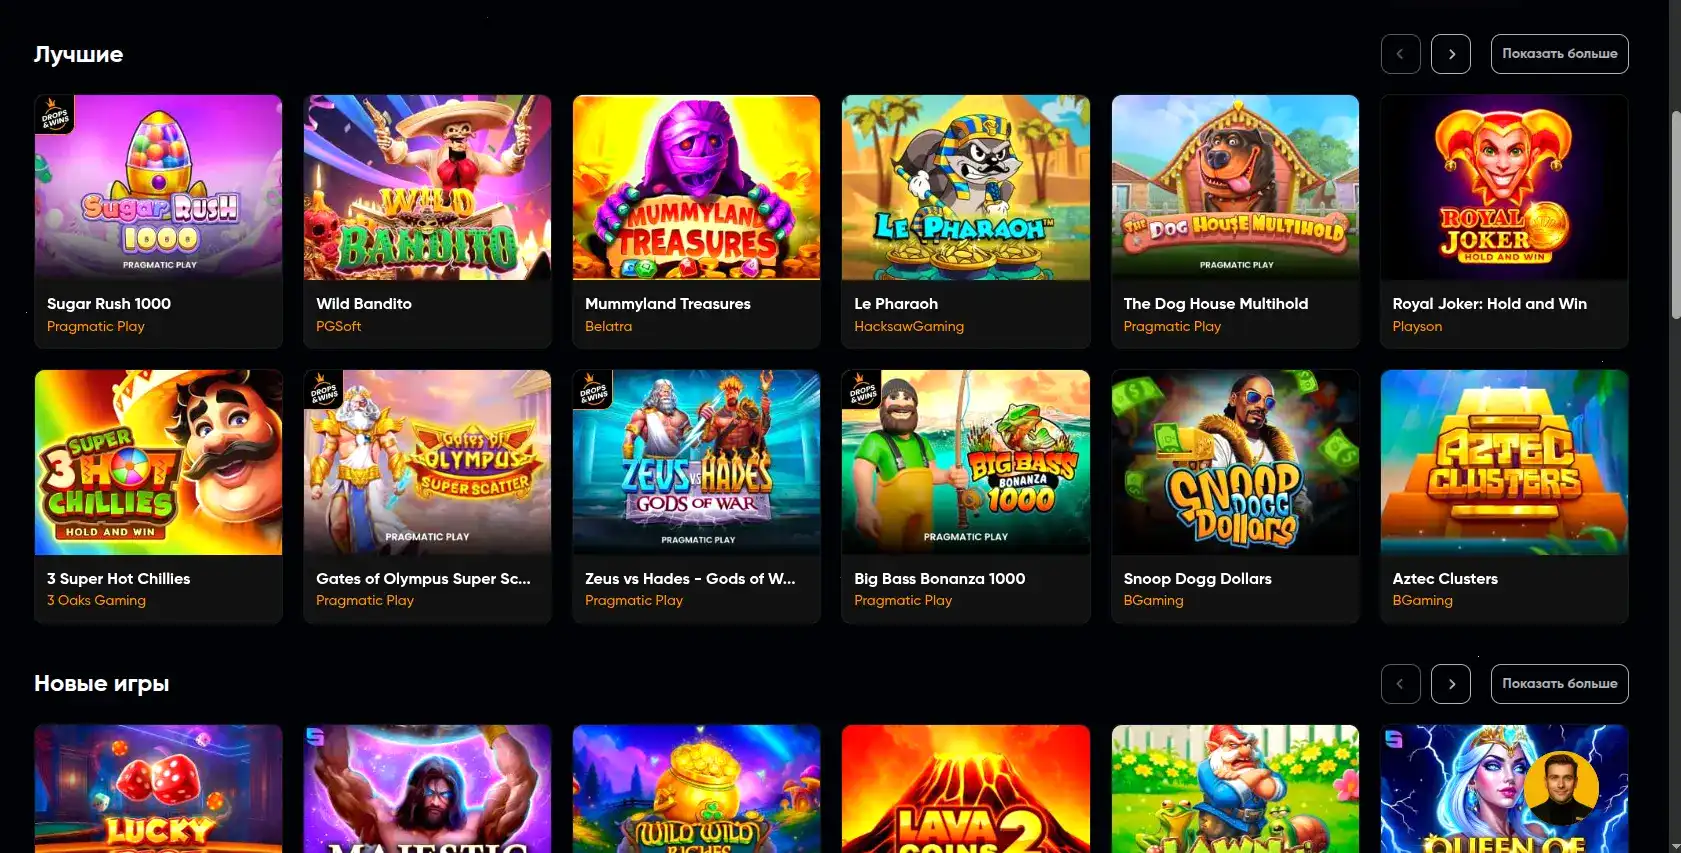
Task: Click the vertical page scrollbar
Action: pyautogui.click(x=1675, y=215)
